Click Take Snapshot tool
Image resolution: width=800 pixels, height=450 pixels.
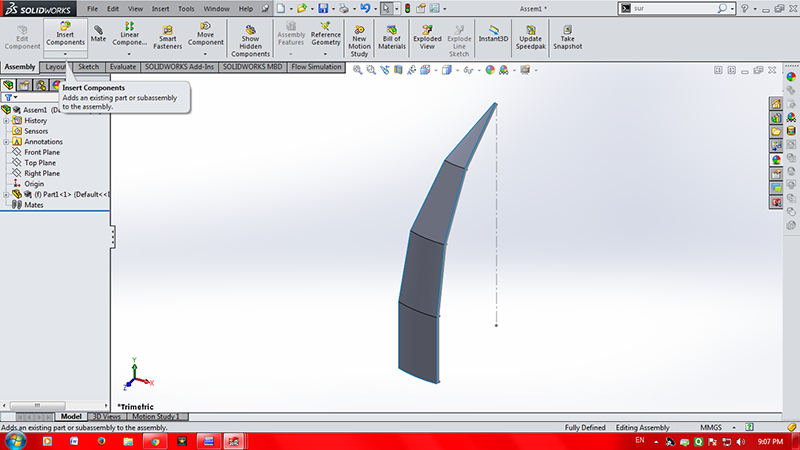coord(567,38)
